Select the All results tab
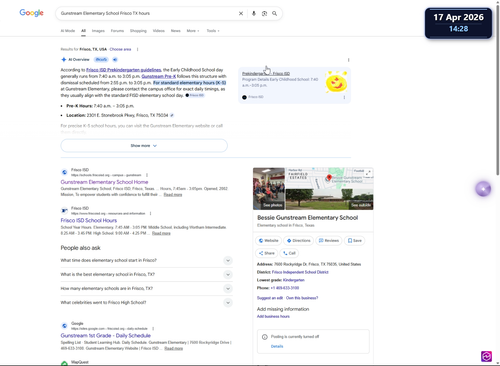This screenshot has height=366, width=500. tap(83, 31)
